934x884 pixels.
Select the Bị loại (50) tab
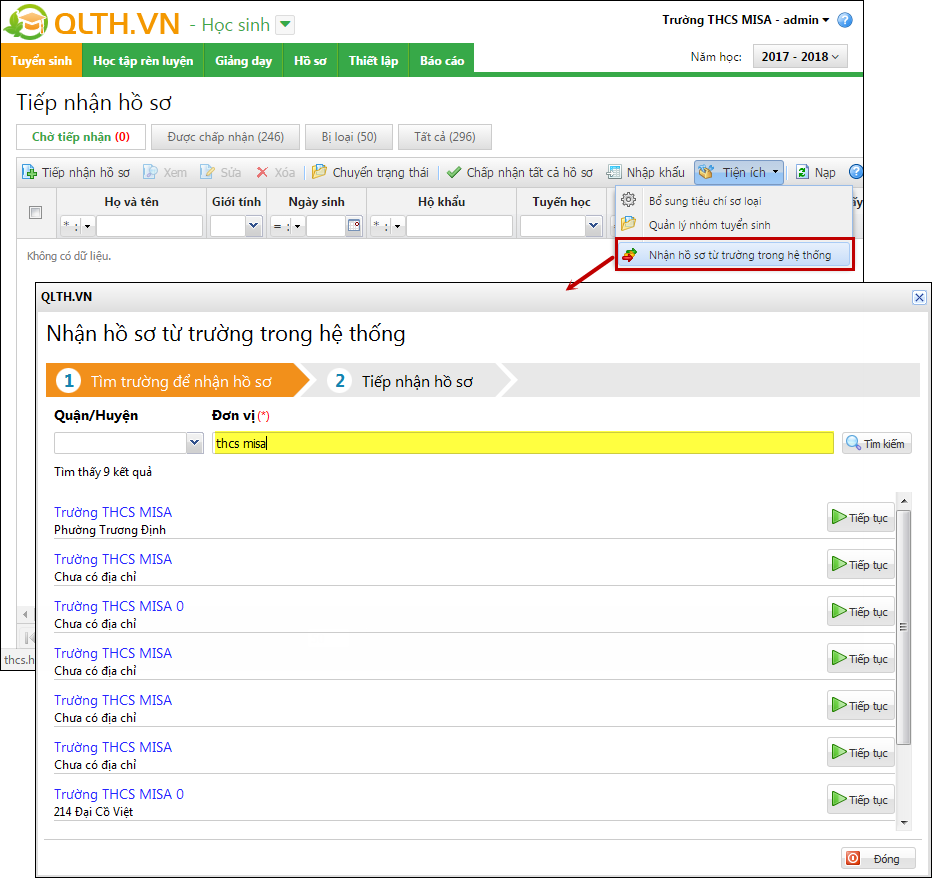[349, 137]
